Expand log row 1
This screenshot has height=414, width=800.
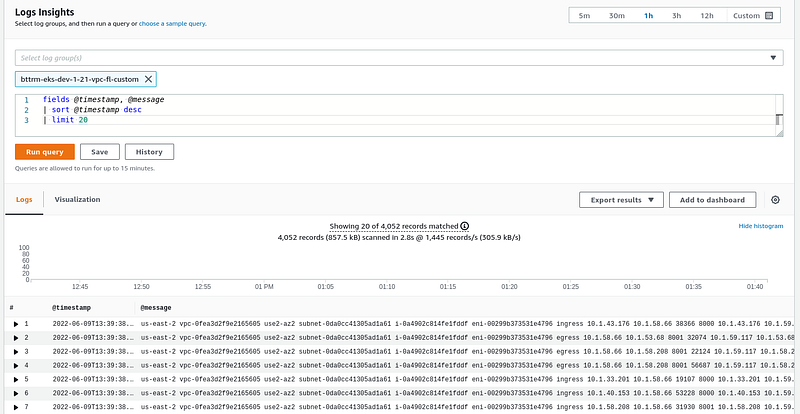coord(16,324)
